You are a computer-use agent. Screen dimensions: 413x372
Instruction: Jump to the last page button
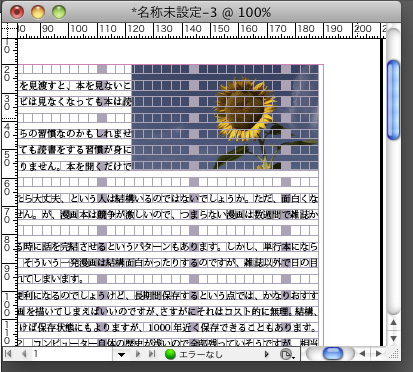(x=152, y=354)
